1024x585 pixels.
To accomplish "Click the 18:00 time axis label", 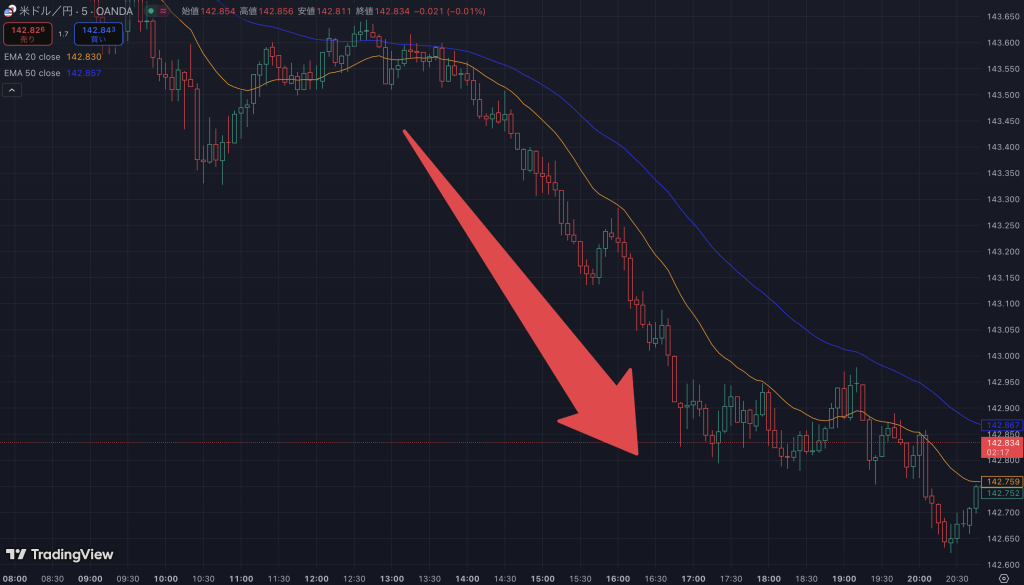I will click(769, 578).
